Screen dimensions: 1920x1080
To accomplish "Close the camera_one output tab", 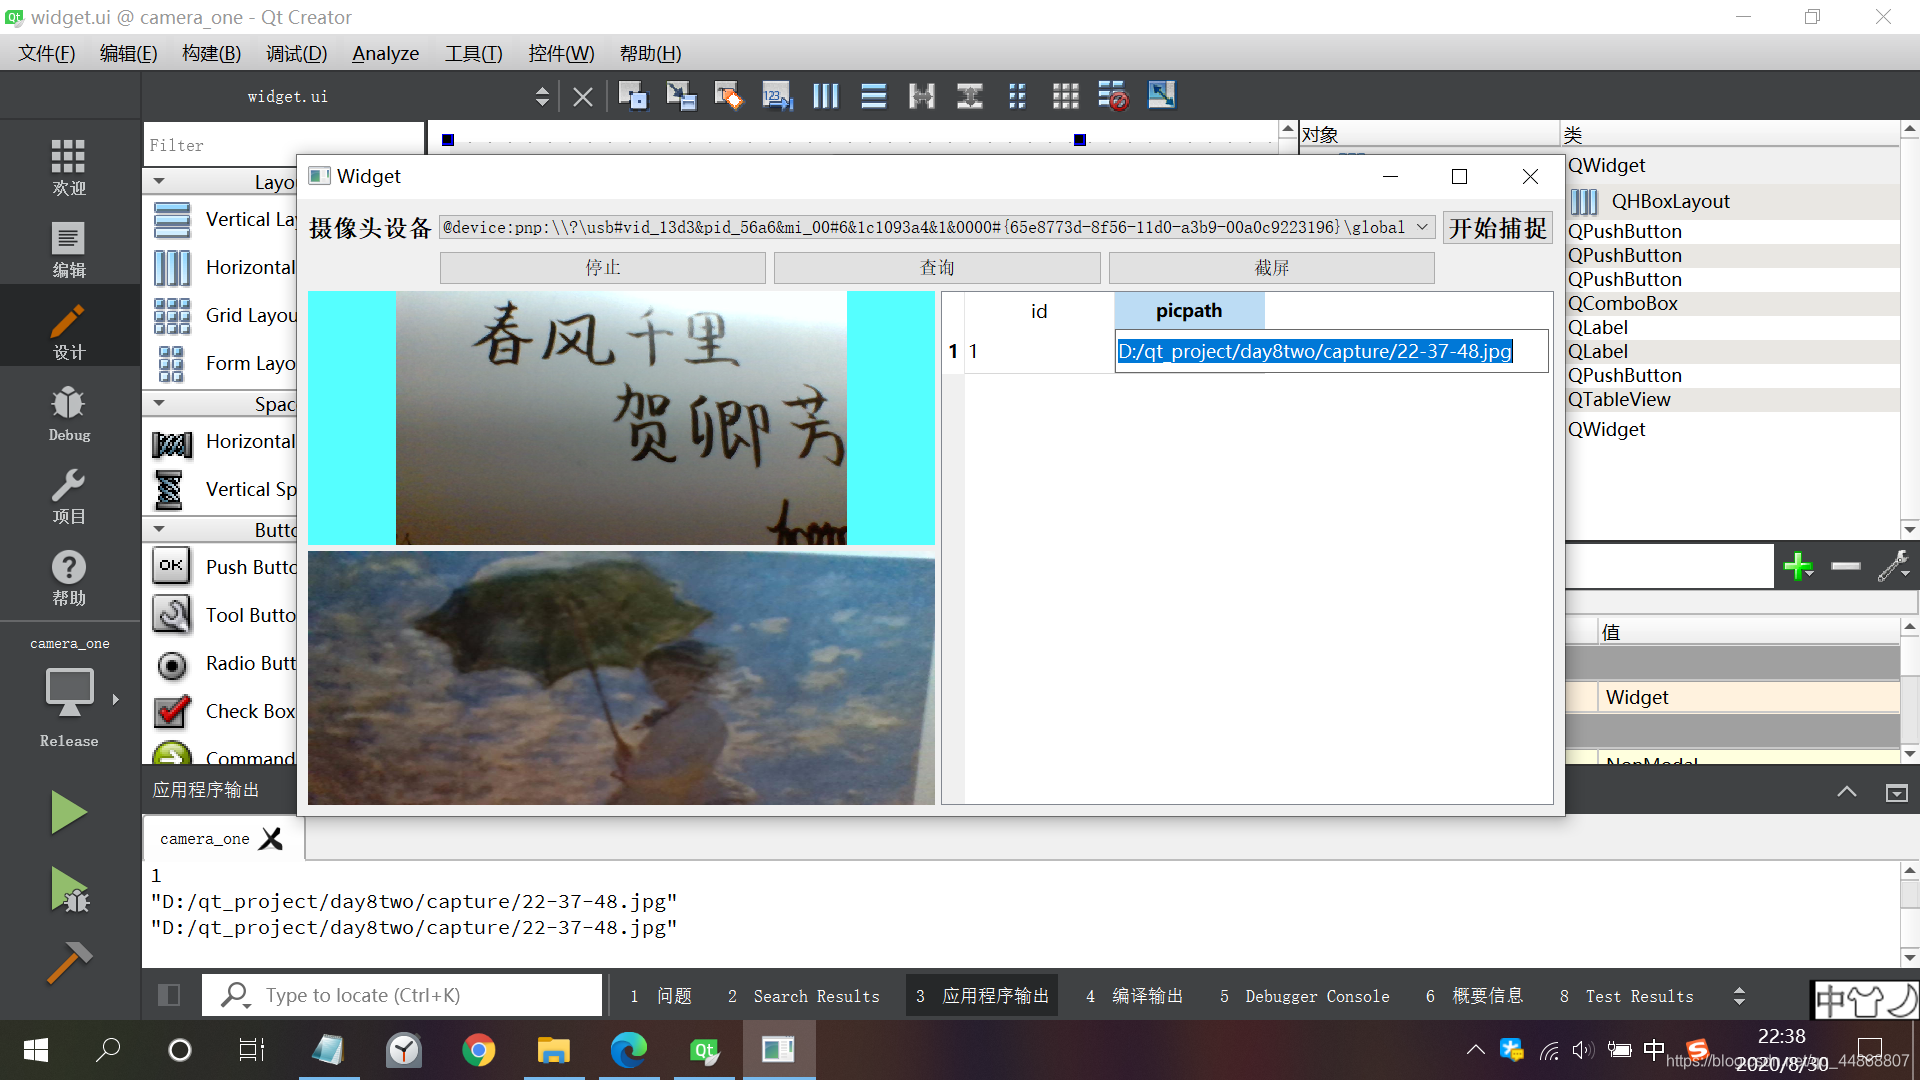I will pyautogui.click(x=271, y=839).
